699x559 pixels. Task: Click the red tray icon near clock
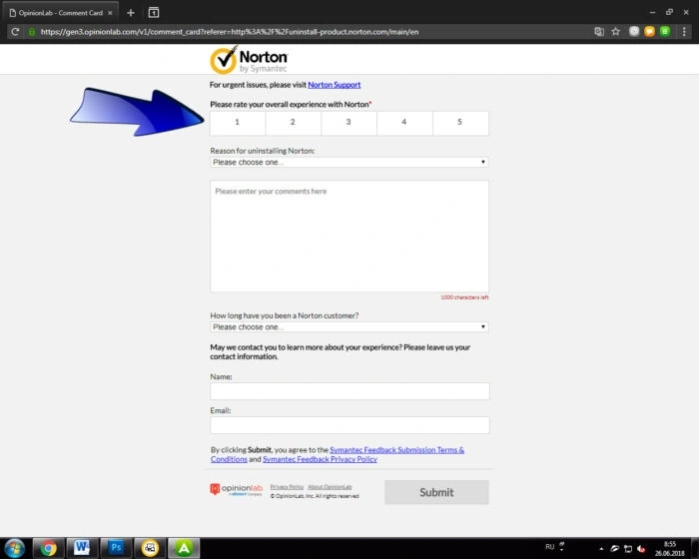641,549
